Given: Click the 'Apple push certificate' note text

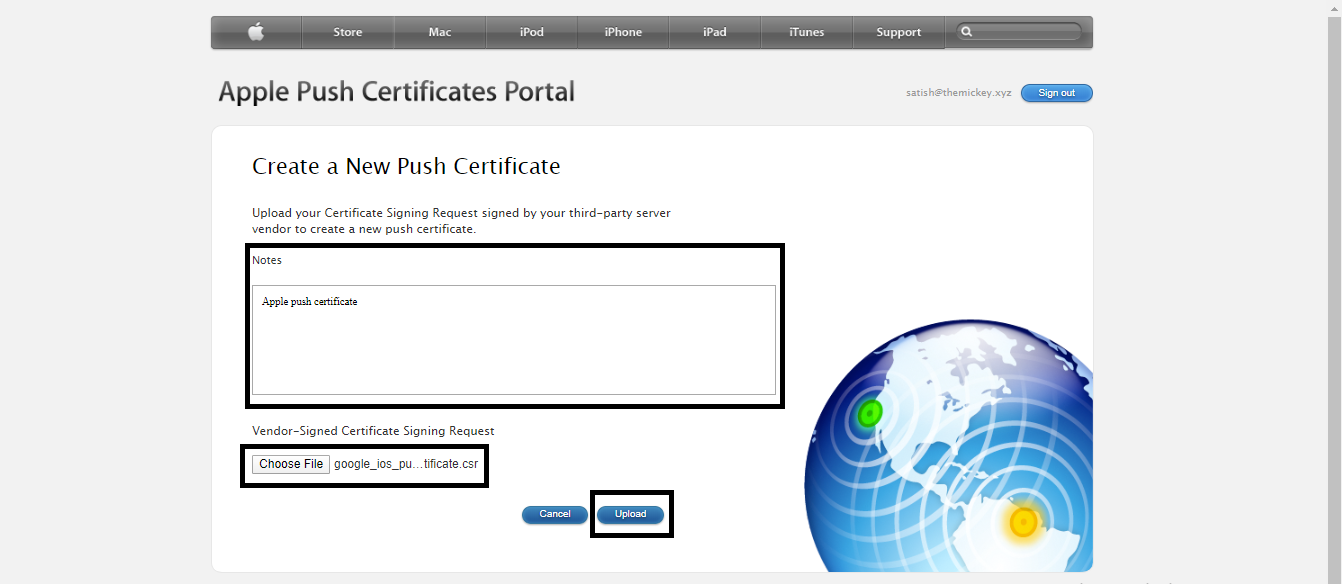Looking at the screenshot, I should point(310,301).
